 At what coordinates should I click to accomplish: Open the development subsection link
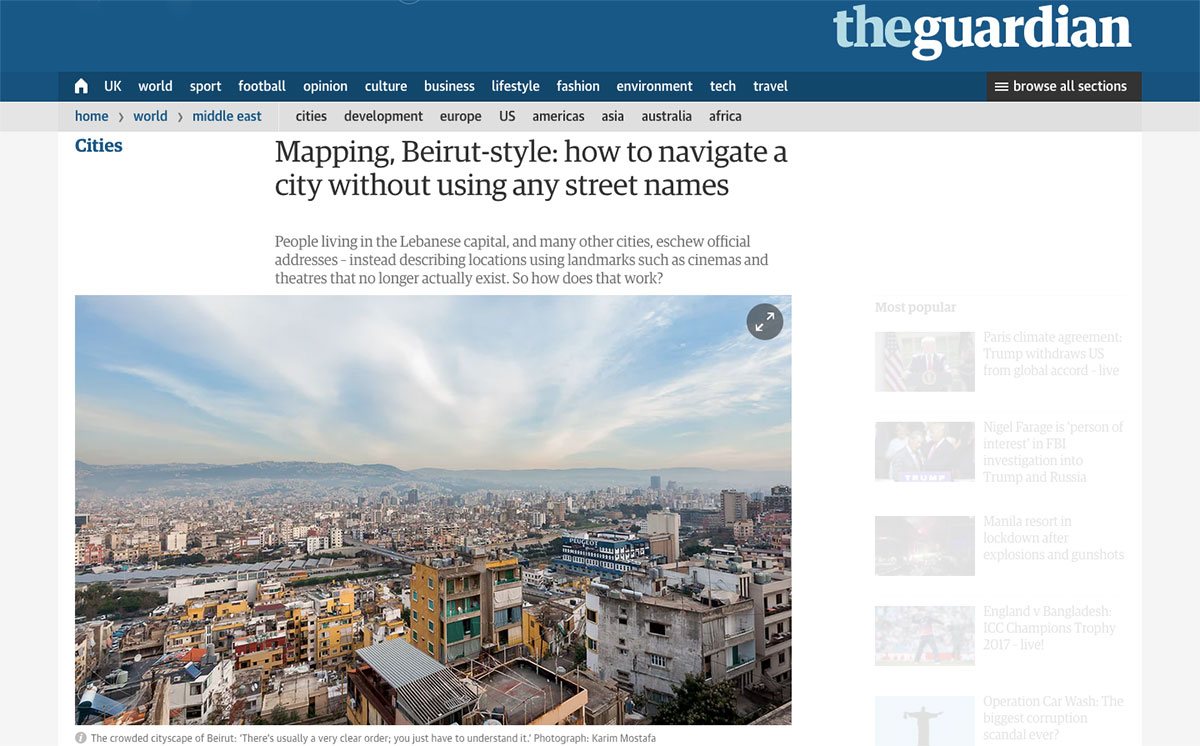click(x=383, y=116)
